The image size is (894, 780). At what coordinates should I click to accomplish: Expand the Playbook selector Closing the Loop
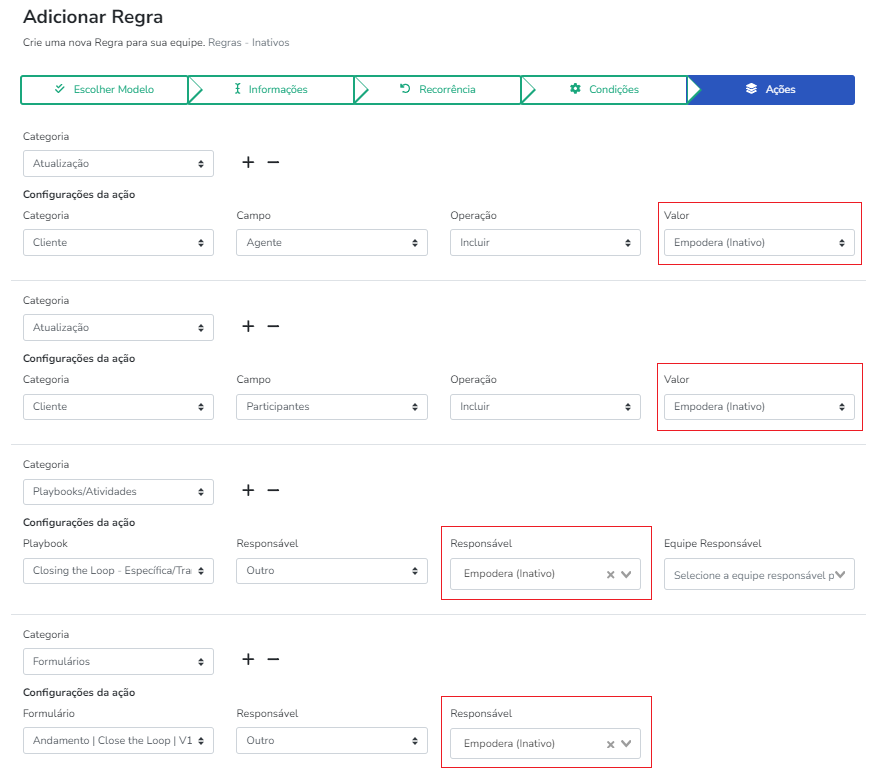118,571
